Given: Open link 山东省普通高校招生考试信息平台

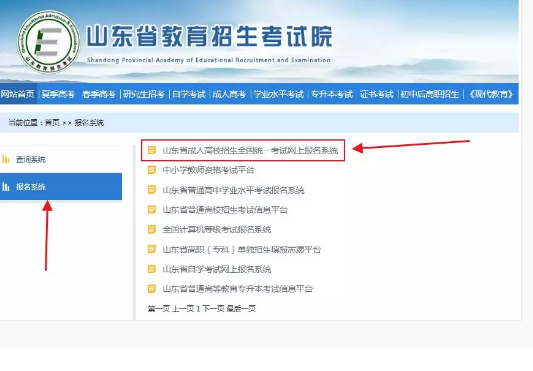Looking at the screenshot, I should point(225,210).
